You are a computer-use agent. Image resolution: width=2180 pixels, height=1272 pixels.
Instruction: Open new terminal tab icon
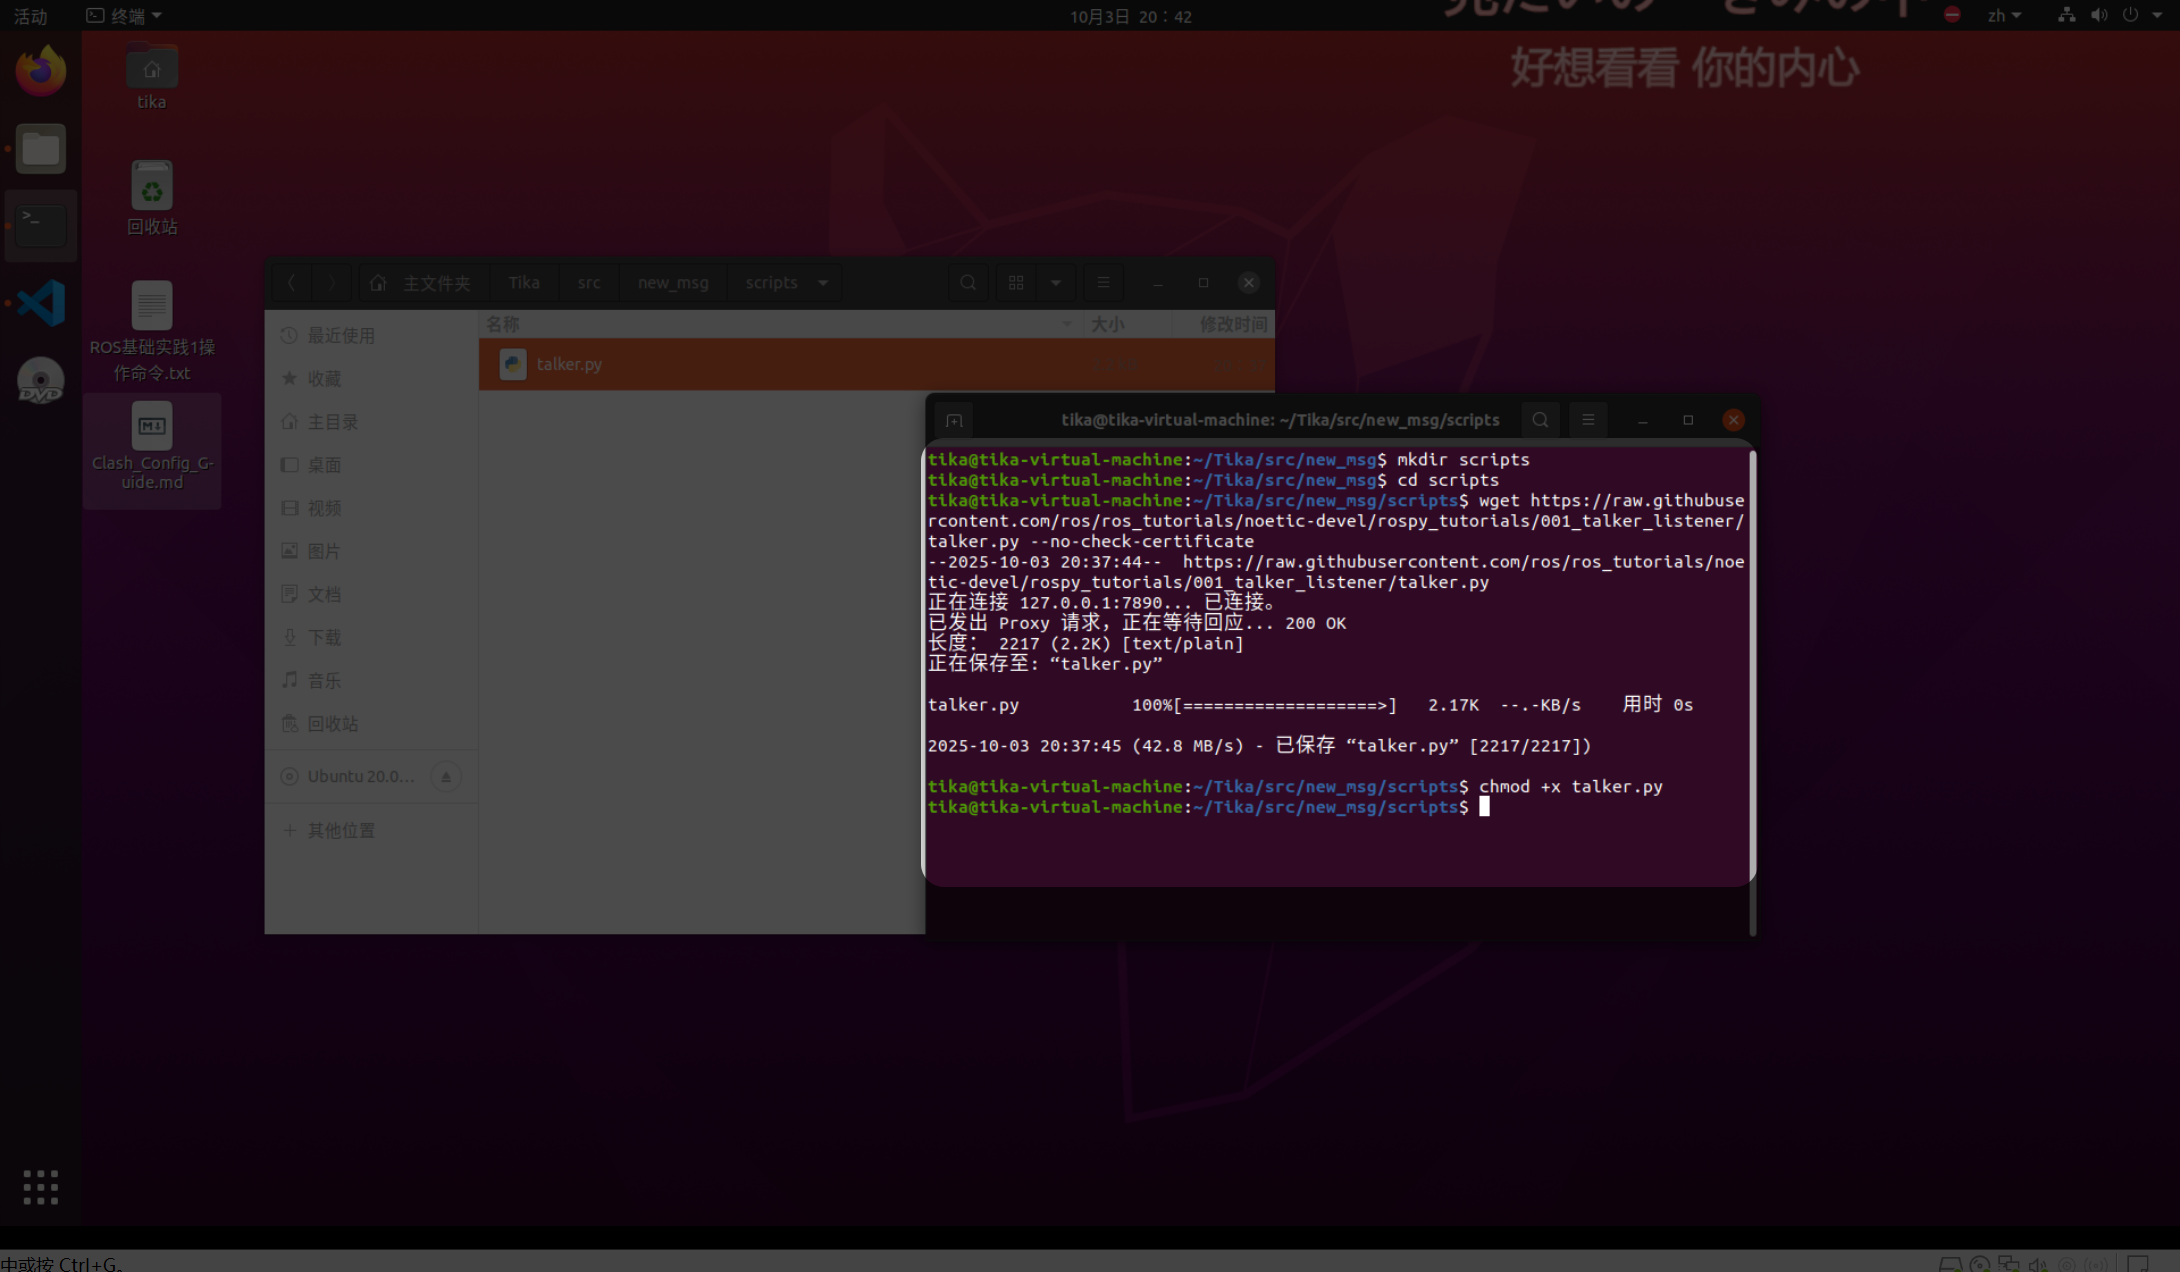point(954,420)
